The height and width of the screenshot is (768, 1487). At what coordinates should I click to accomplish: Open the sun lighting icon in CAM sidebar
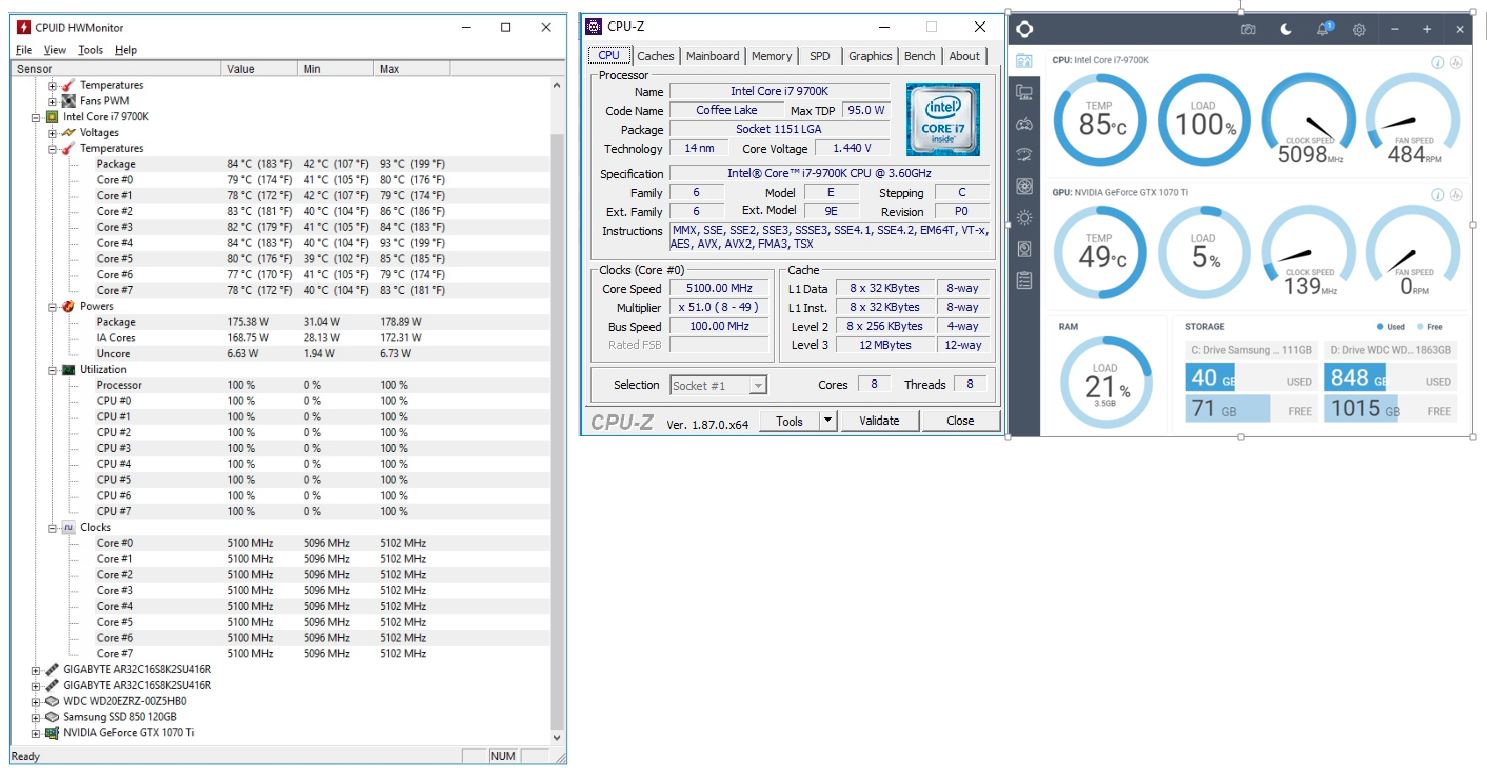coord(1024,218)
